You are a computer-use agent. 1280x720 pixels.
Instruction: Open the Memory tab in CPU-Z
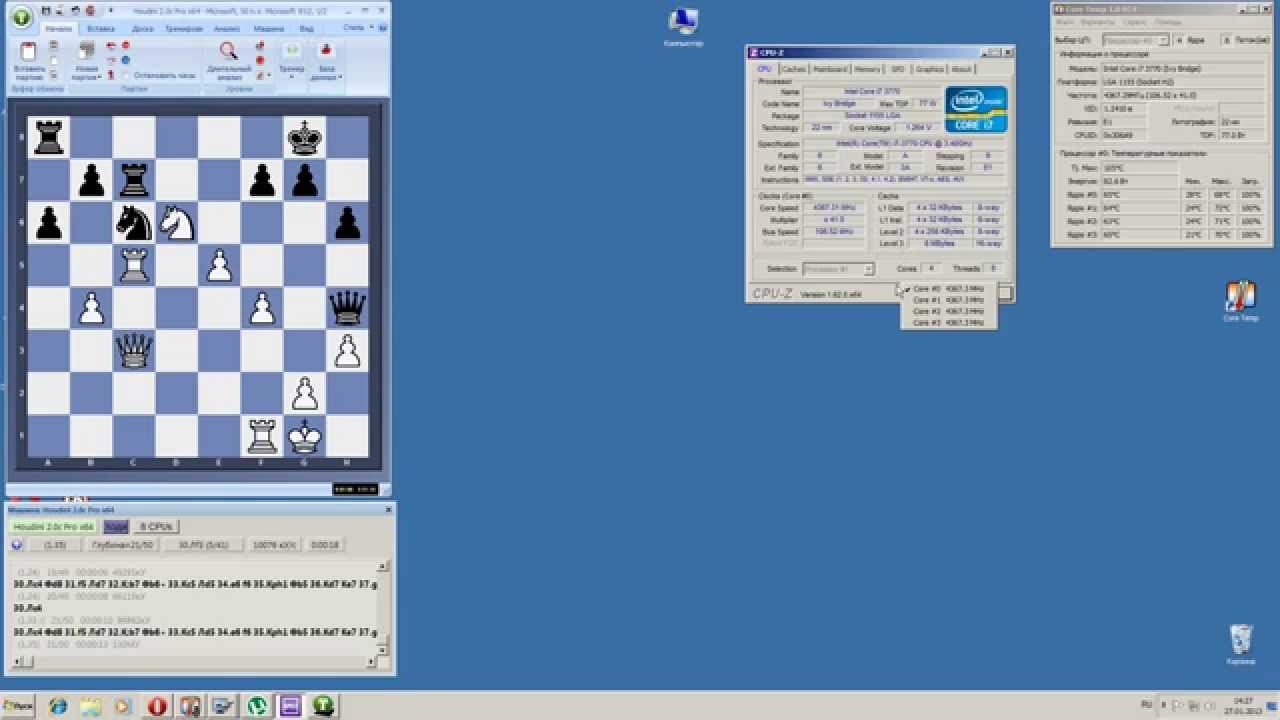[868, 69]
